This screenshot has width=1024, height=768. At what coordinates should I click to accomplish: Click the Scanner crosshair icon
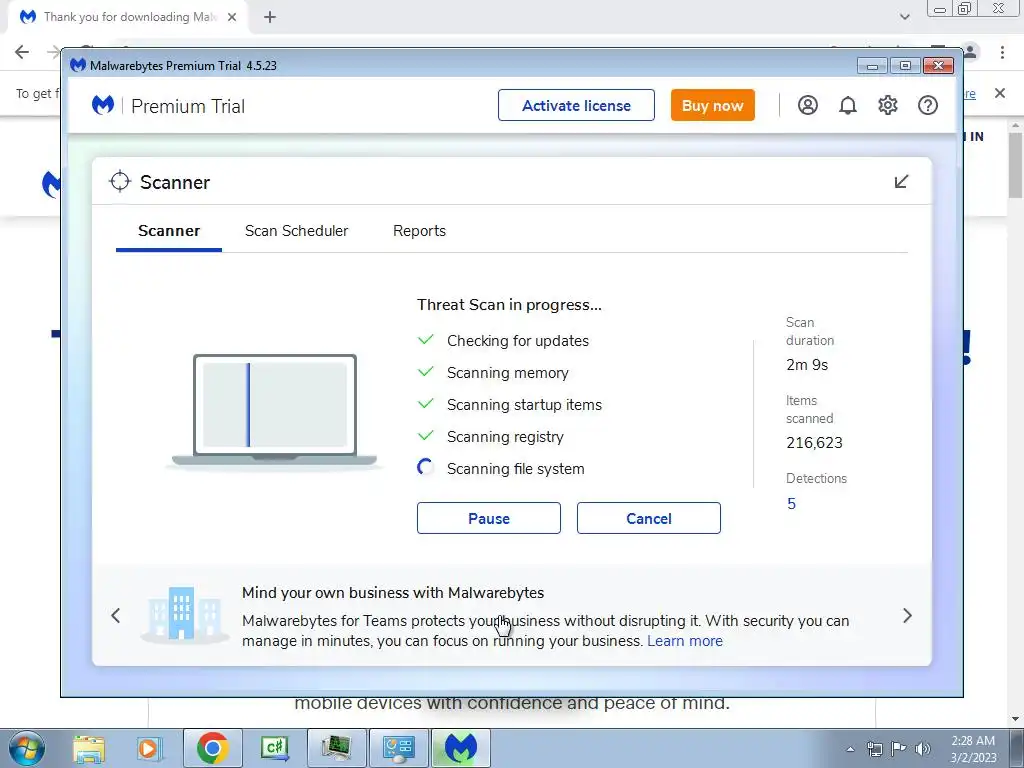[x=120, y=182]
